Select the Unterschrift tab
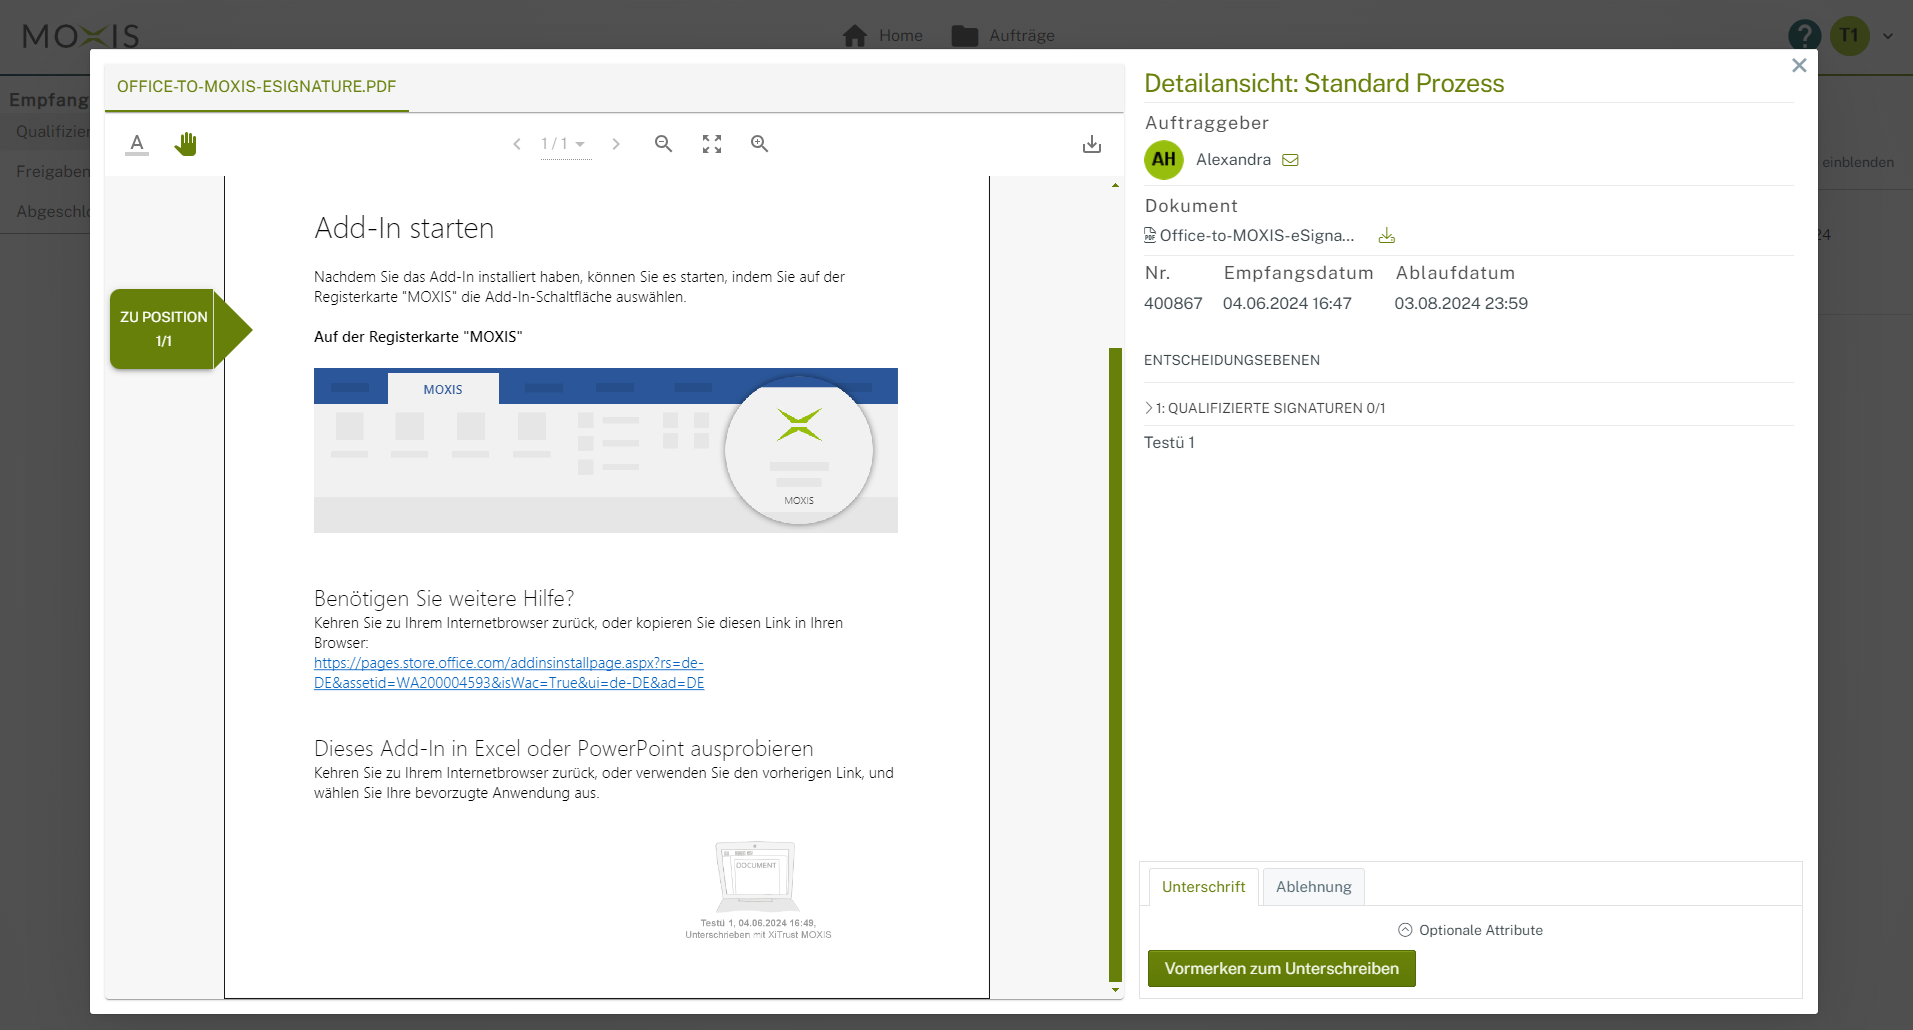This screenshot has width=1913, height=1030. tap(1203, 887)
